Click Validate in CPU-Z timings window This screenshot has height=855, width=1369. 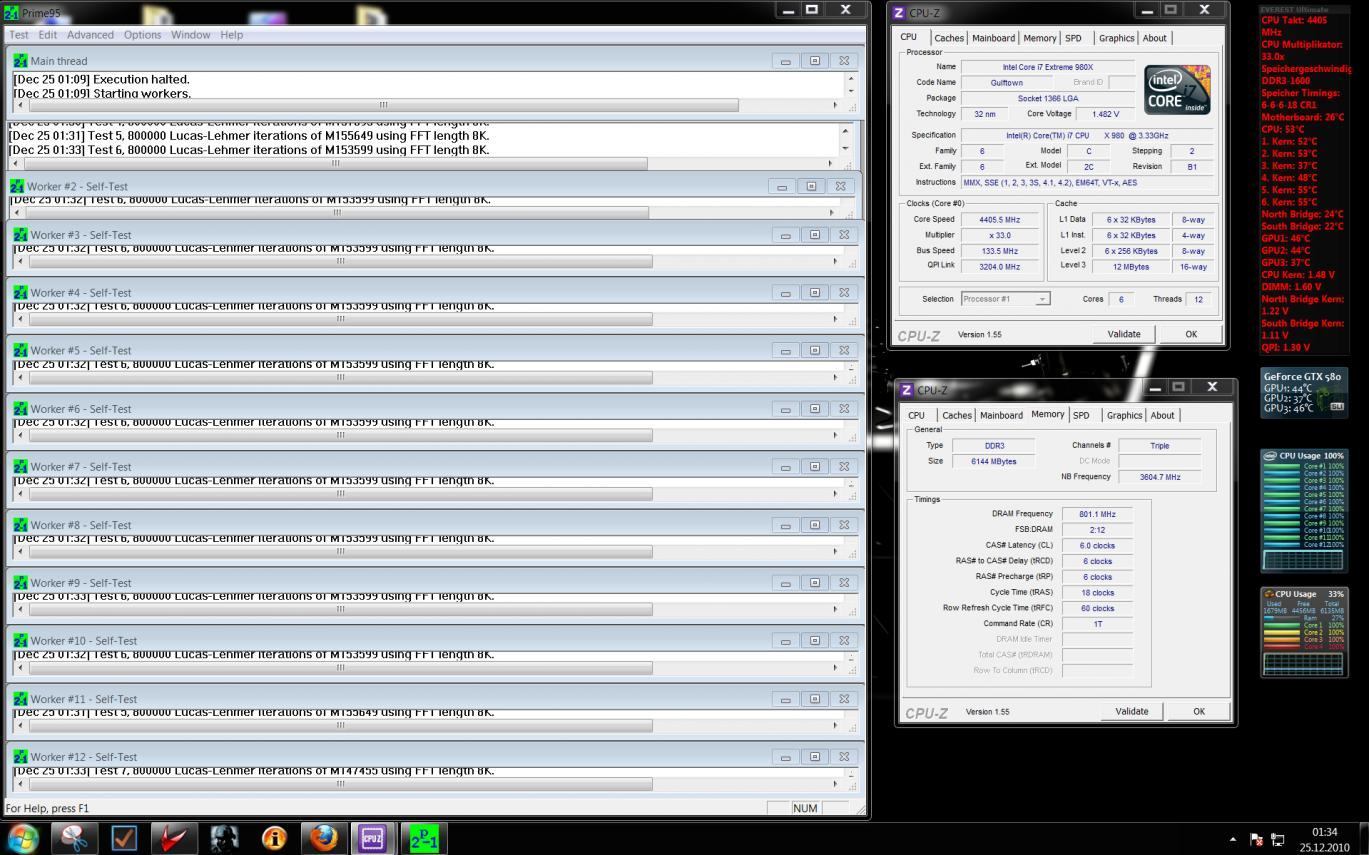click(1132, 711)
